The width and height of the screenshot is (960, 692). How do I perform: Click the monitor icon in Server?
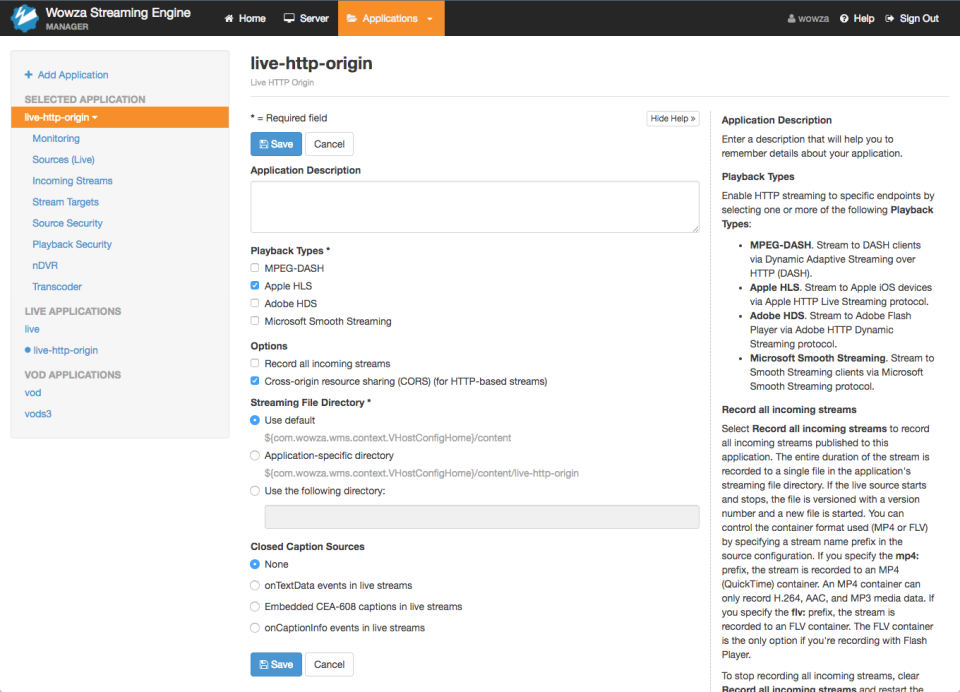pos(289,18)
